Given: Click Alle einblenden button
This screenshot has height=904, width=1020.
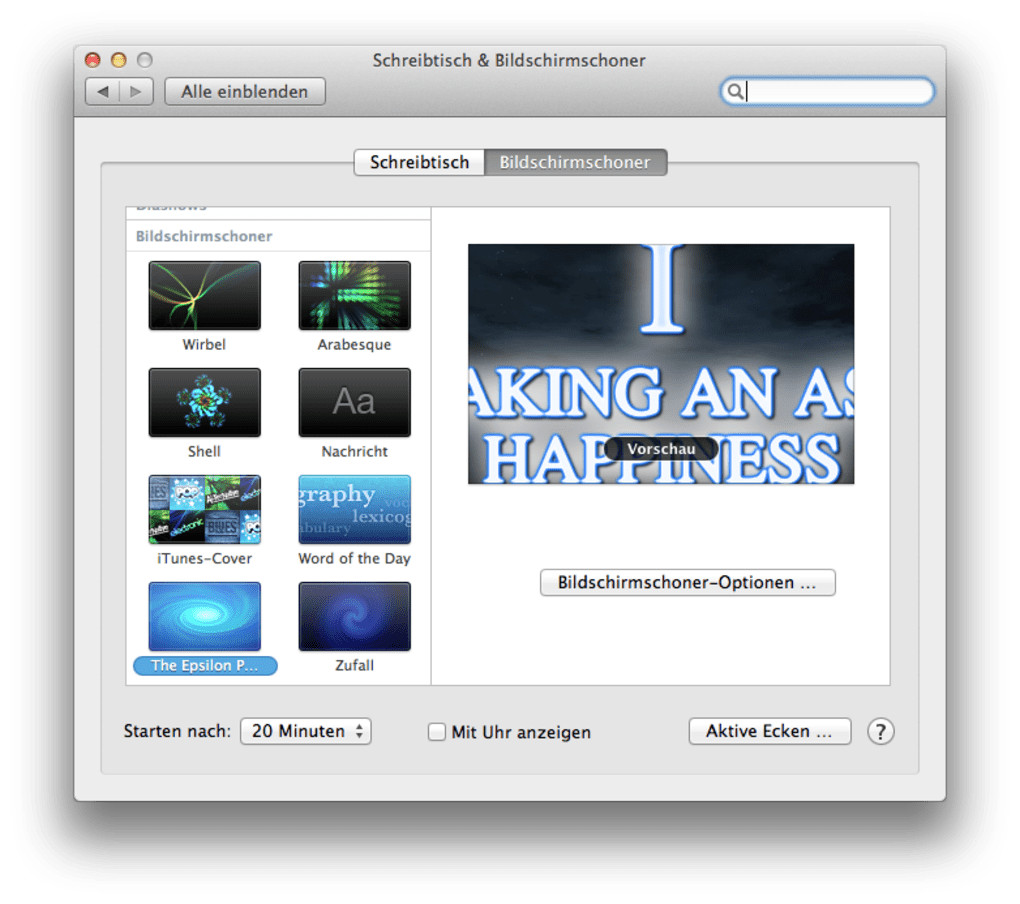Looking at the screenshot, I should (245, 92).
